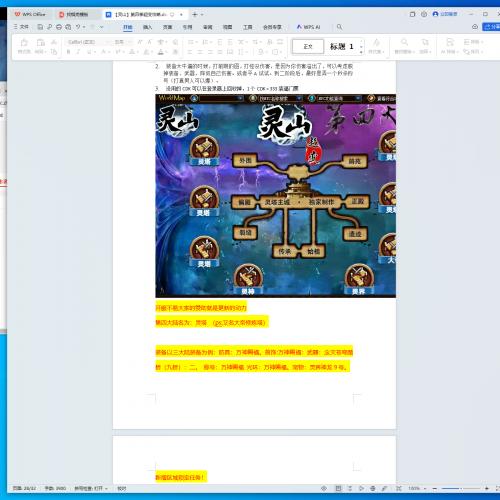
Task: Switch to the 审阅 (Review) ribbon tab
Action: click(x=207, y=27)
